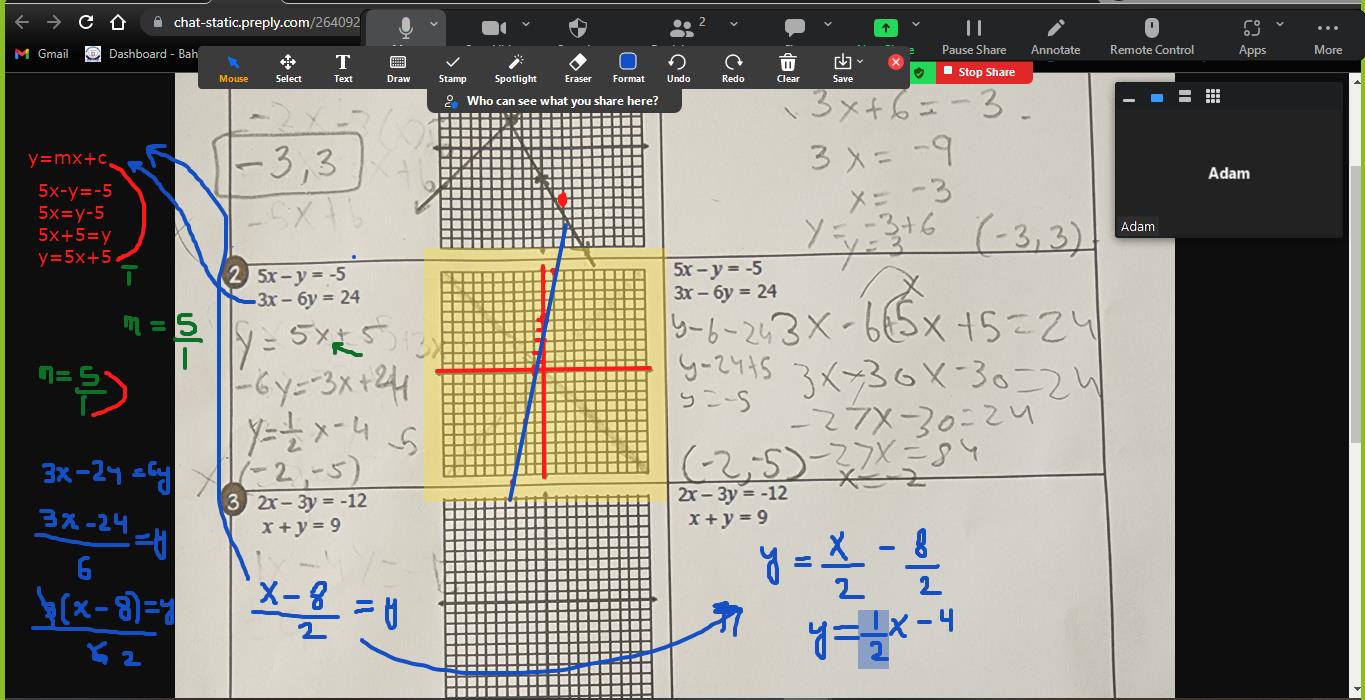This screenshot has width=1365, height=700.
Task: Undo the last annotation
Action: [x=678, y=67]
